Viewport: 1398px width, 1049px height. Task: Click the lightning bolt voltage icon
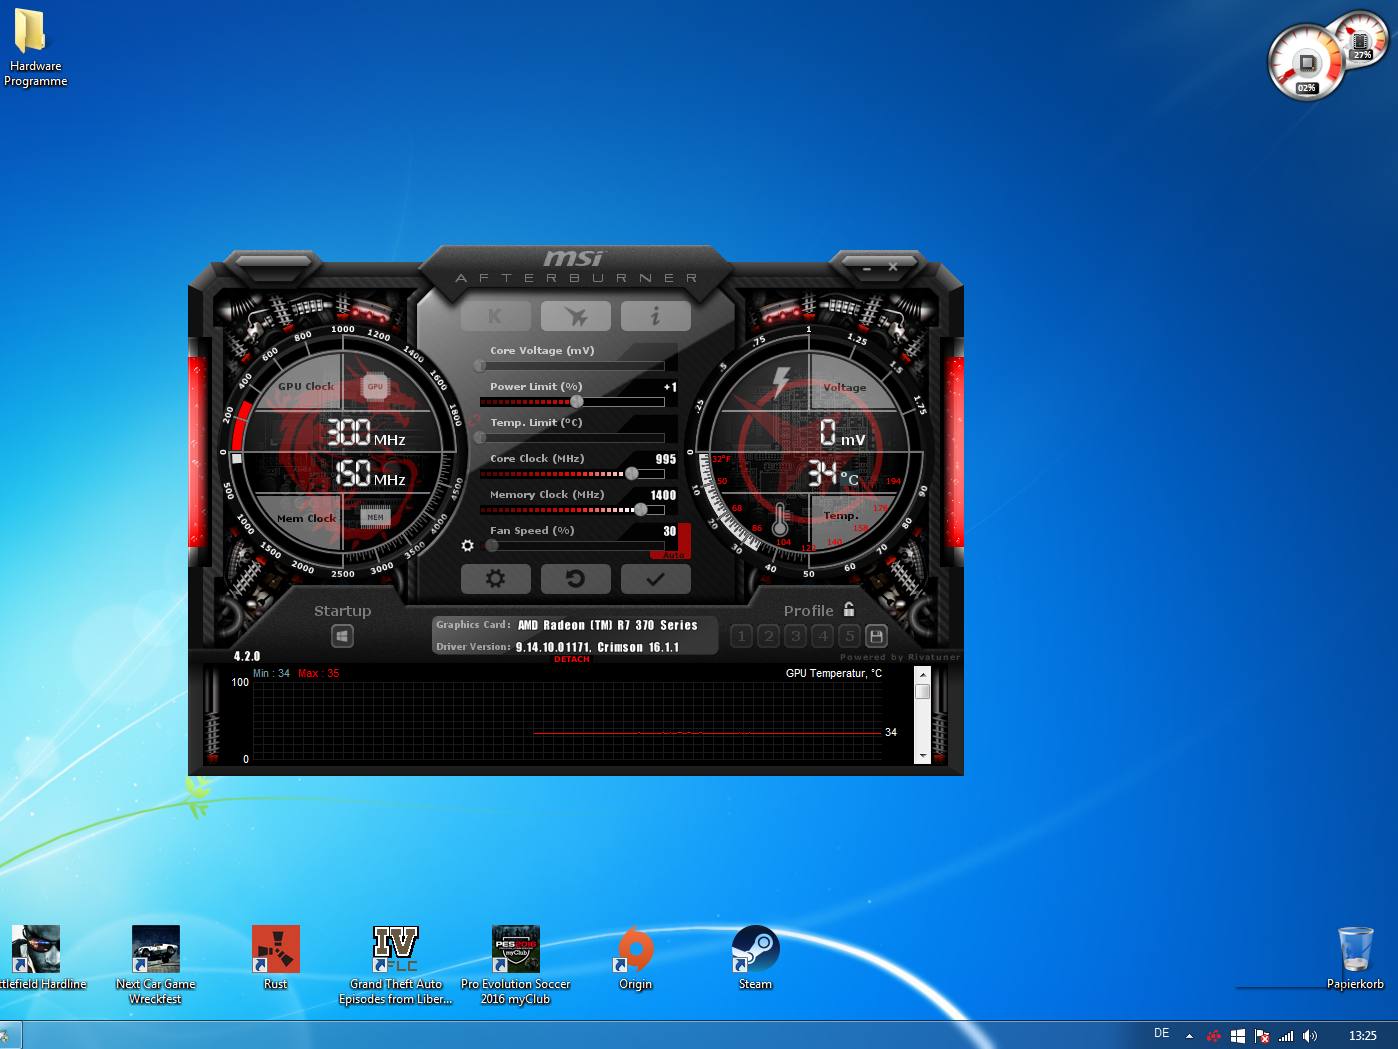click(x=781, y=382)
